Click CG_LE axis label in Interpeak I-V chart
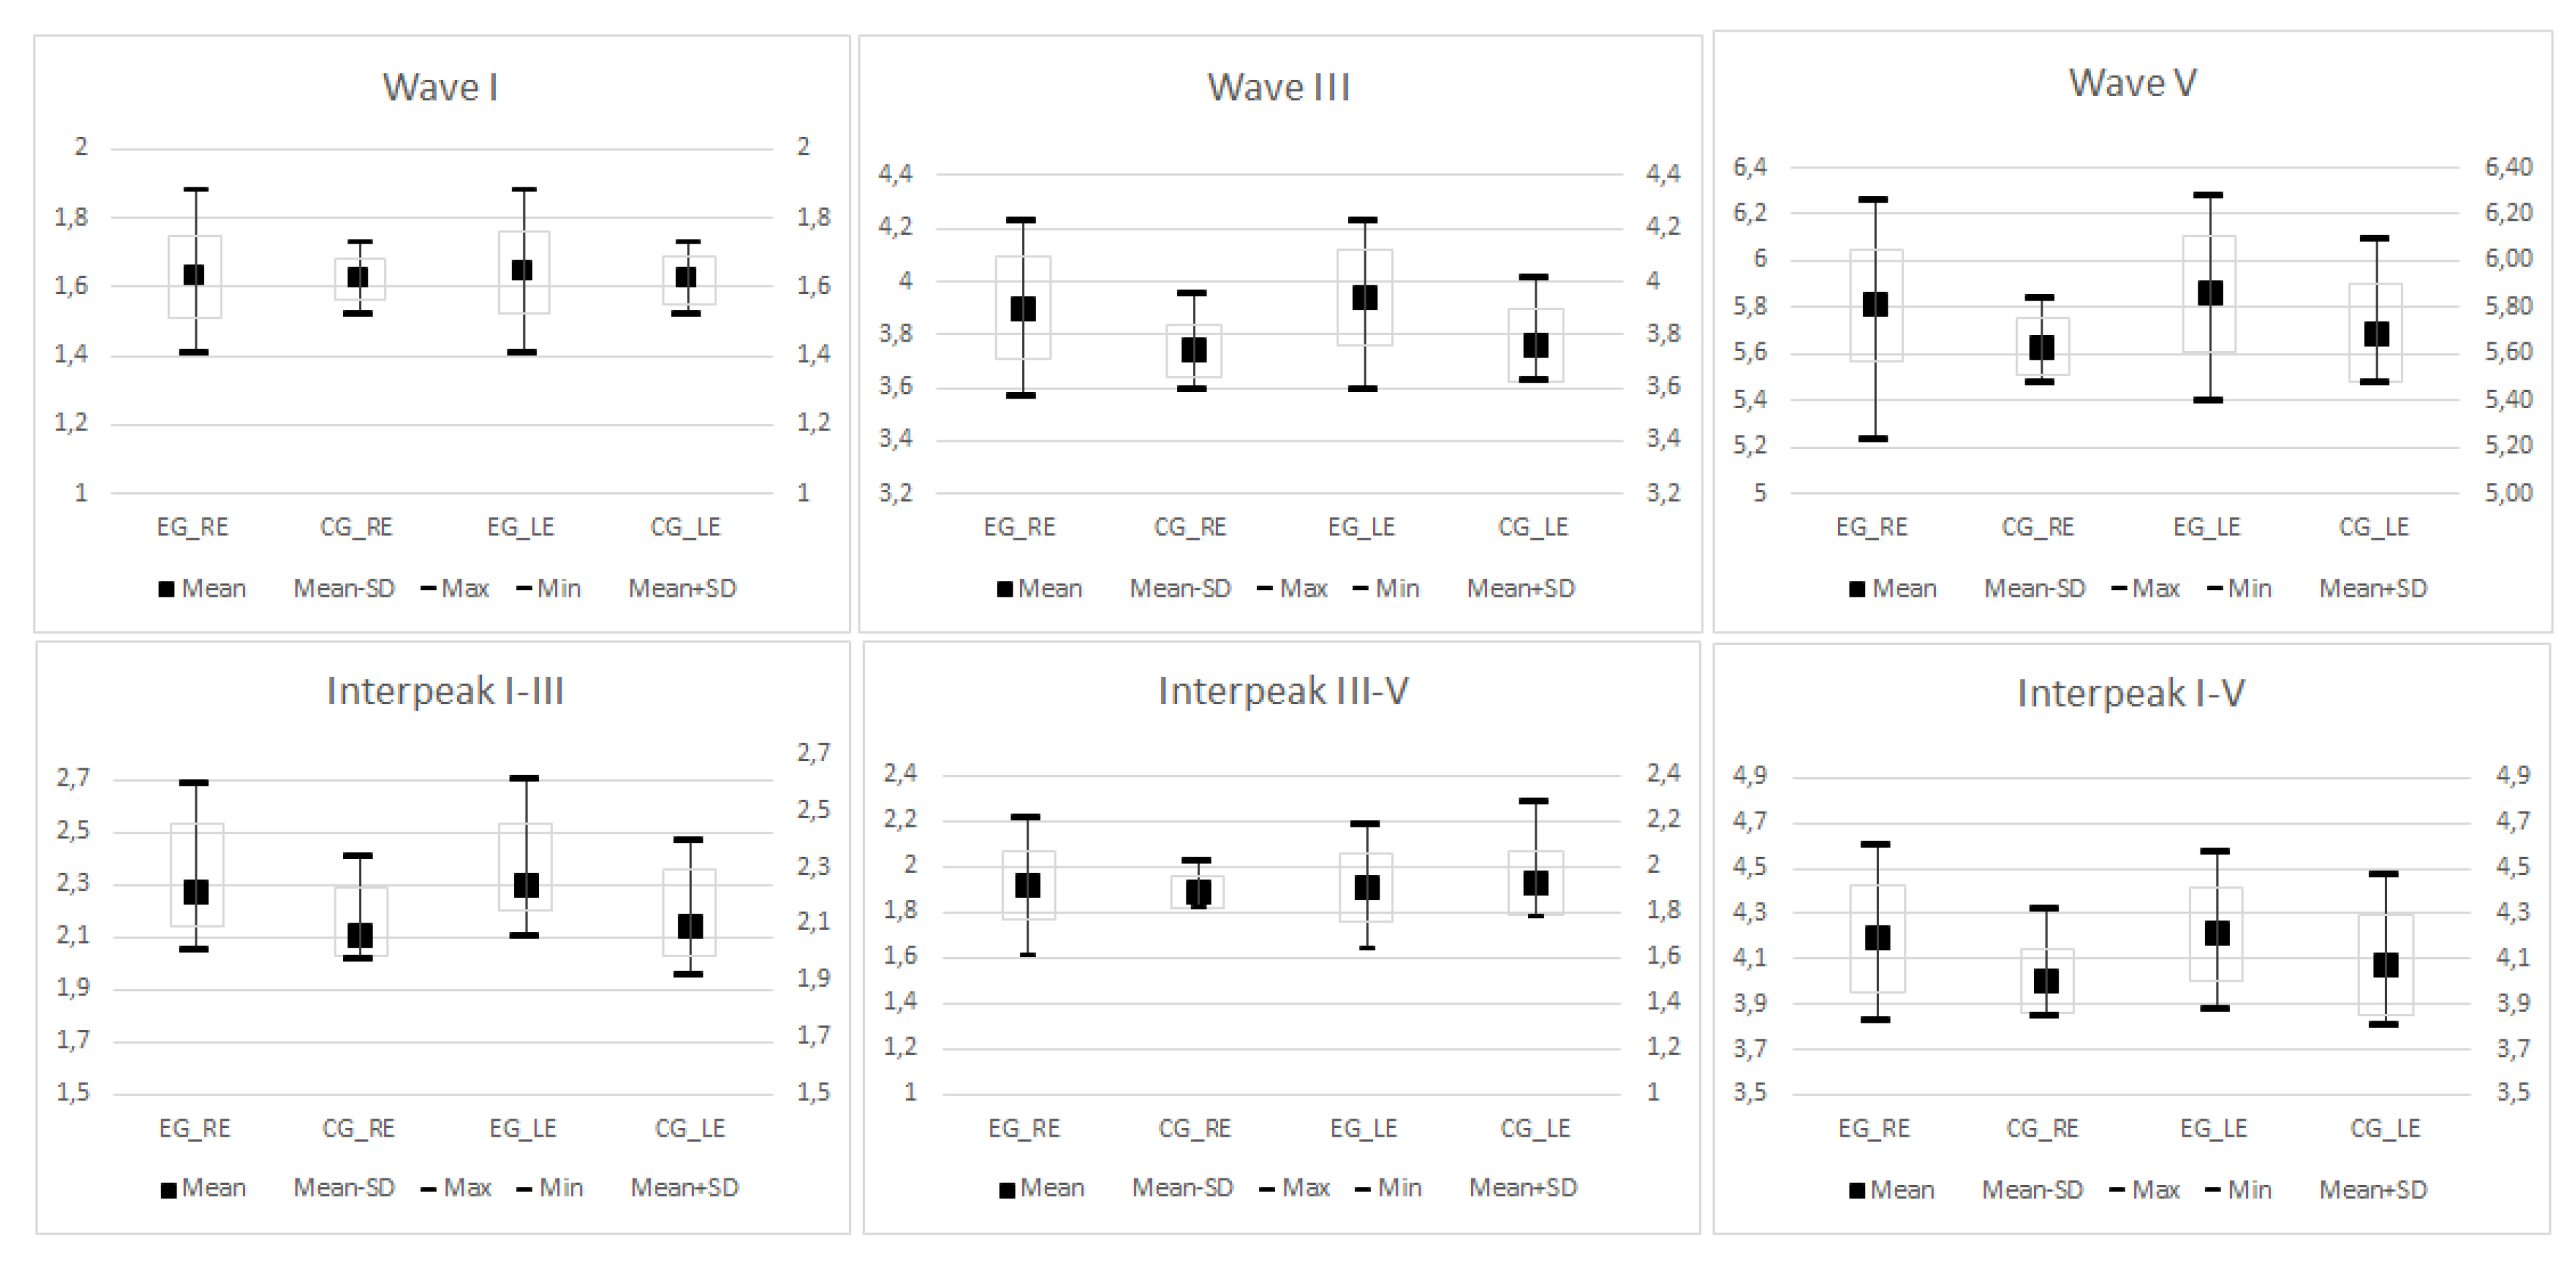The width and height of the screenshot is (2576, 1262). 2385,1128
